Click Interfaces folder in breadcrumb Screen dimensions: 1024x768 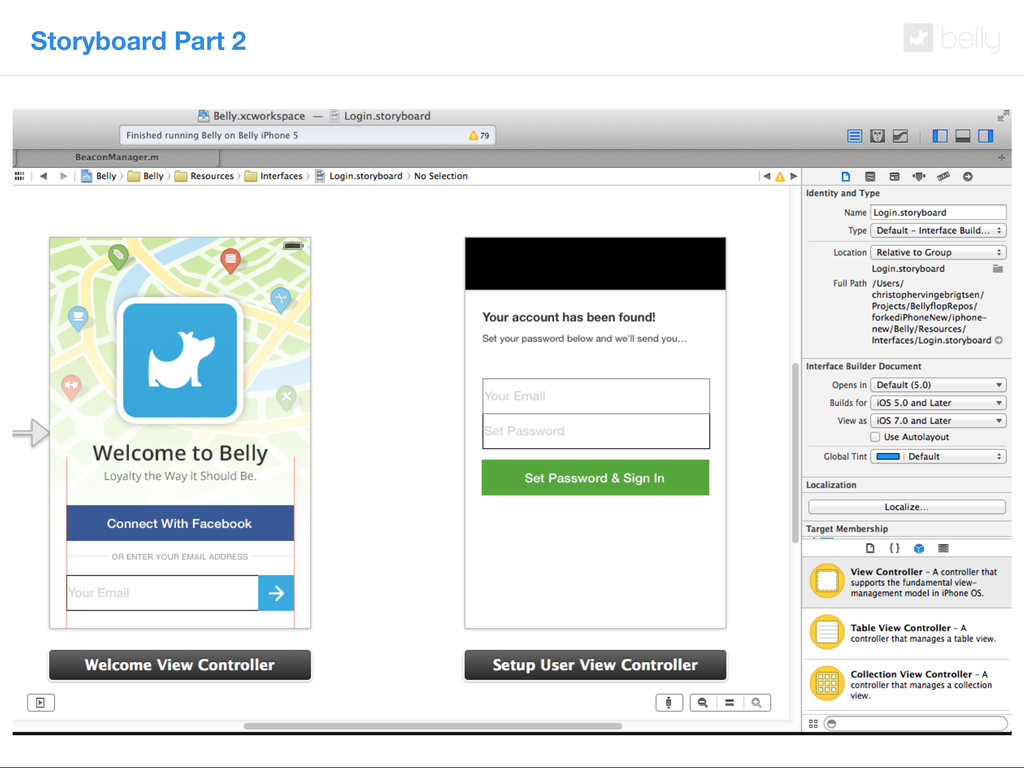[x=274, y=176]
